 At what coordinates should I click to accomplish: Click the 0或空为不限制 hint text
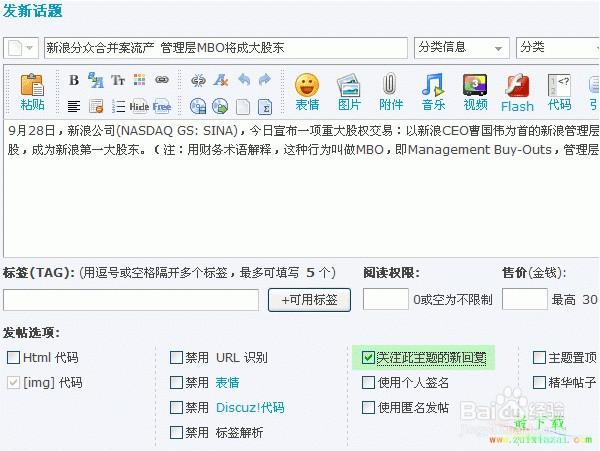coord(453,300)
